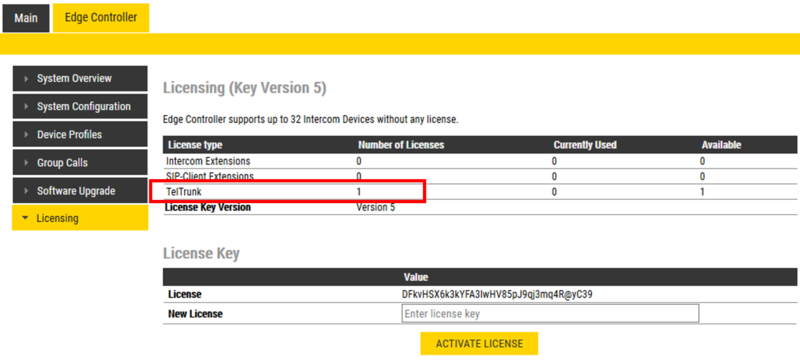Expand the System Overview arrow icon
This screenshot has width=800, height=361.
pyautogui.click(x=26, y=79)
